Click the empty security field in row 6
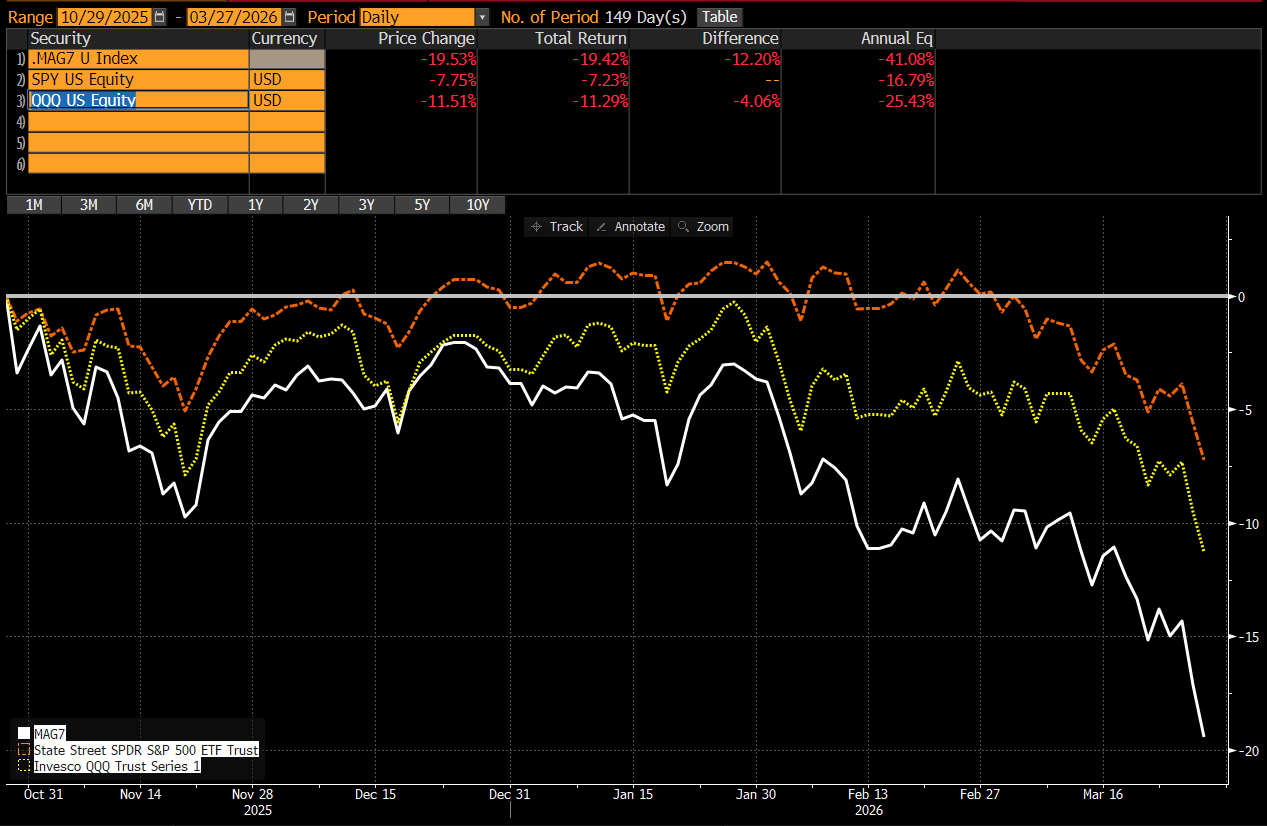1267x826 pixels. tap(138, 163)
